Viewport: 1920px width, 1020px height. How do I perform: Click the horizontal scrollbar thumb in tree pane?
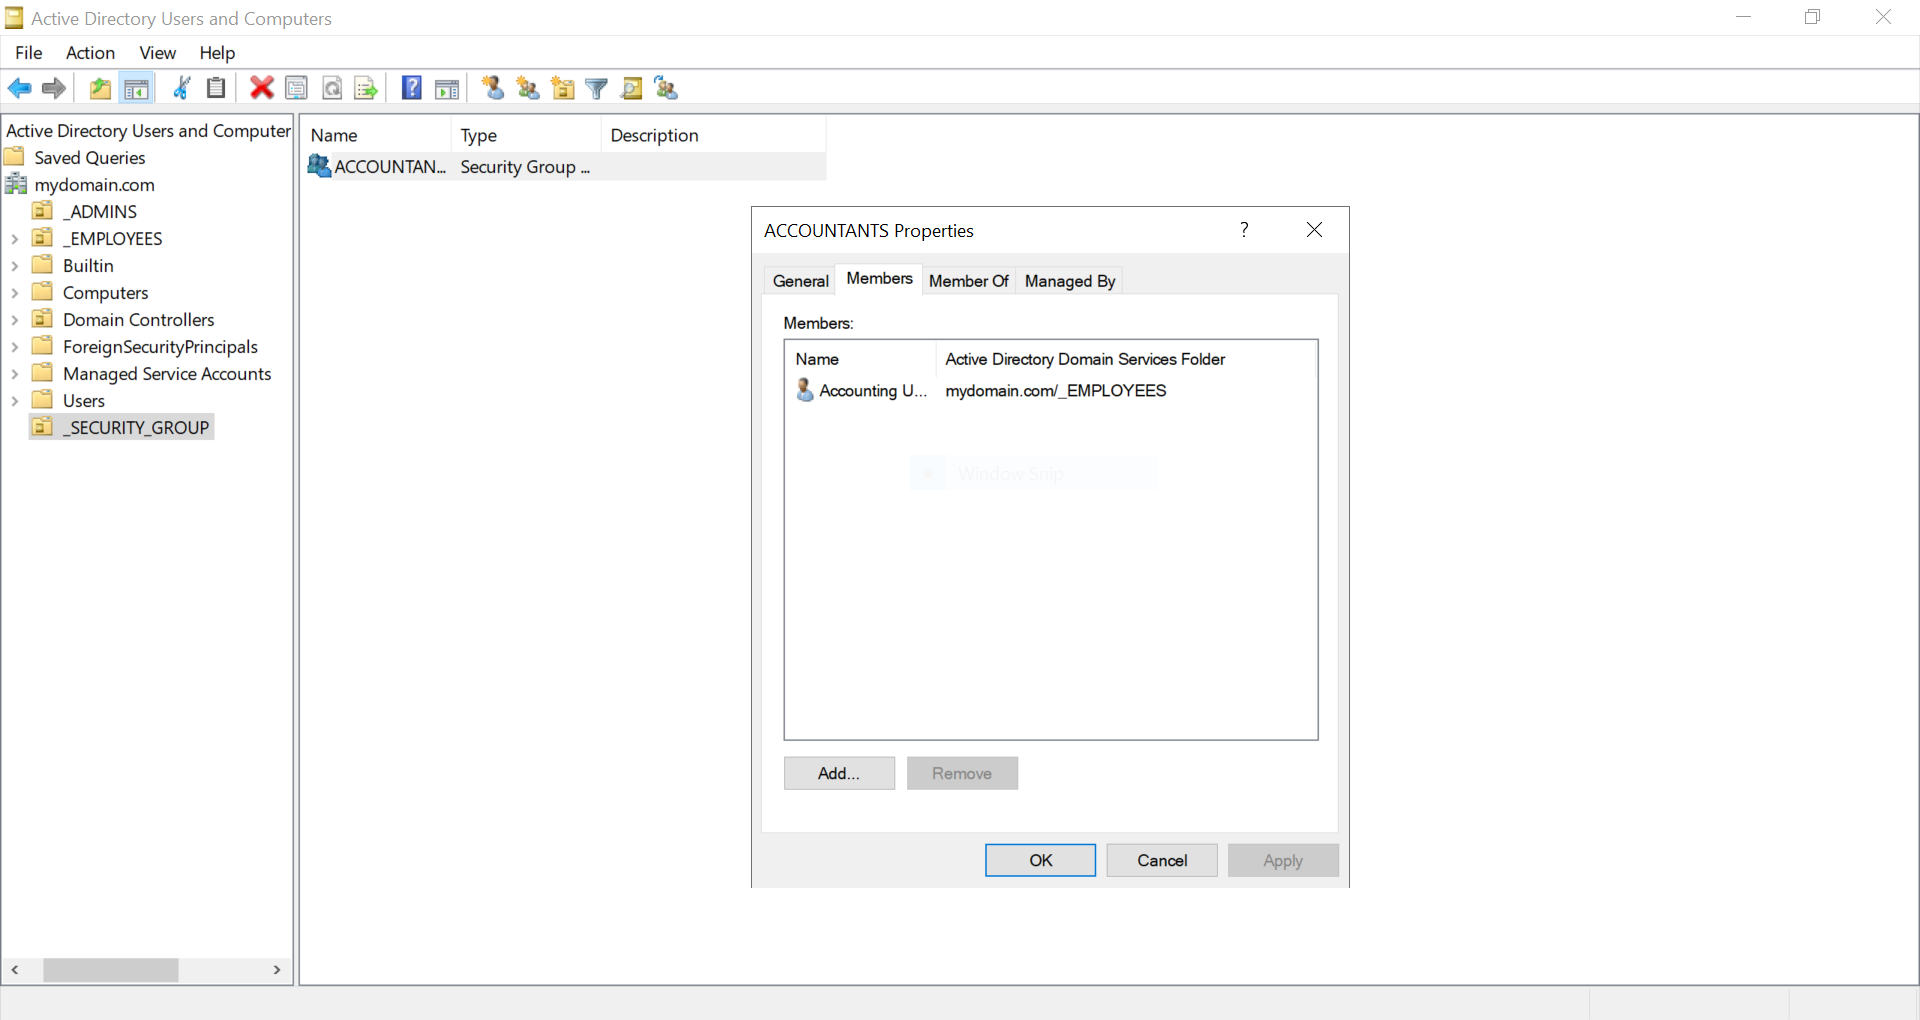(x=110, y=970)
